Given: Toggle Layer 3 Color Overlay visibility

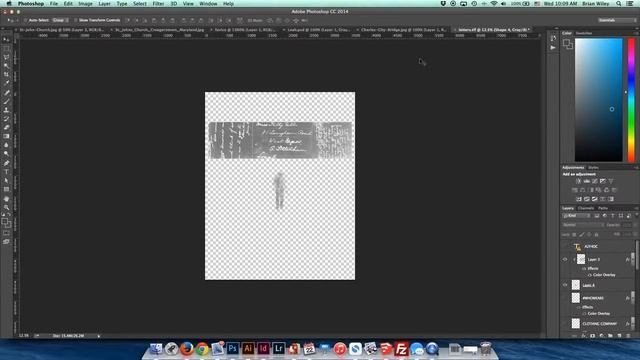Looking at the screenshot, I should [x=589, y=275].
